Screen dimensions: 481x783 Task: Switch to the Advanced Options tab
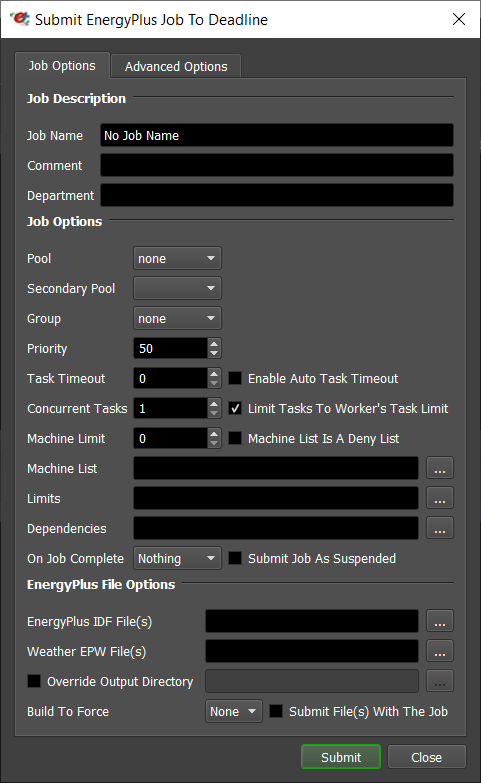176,66
